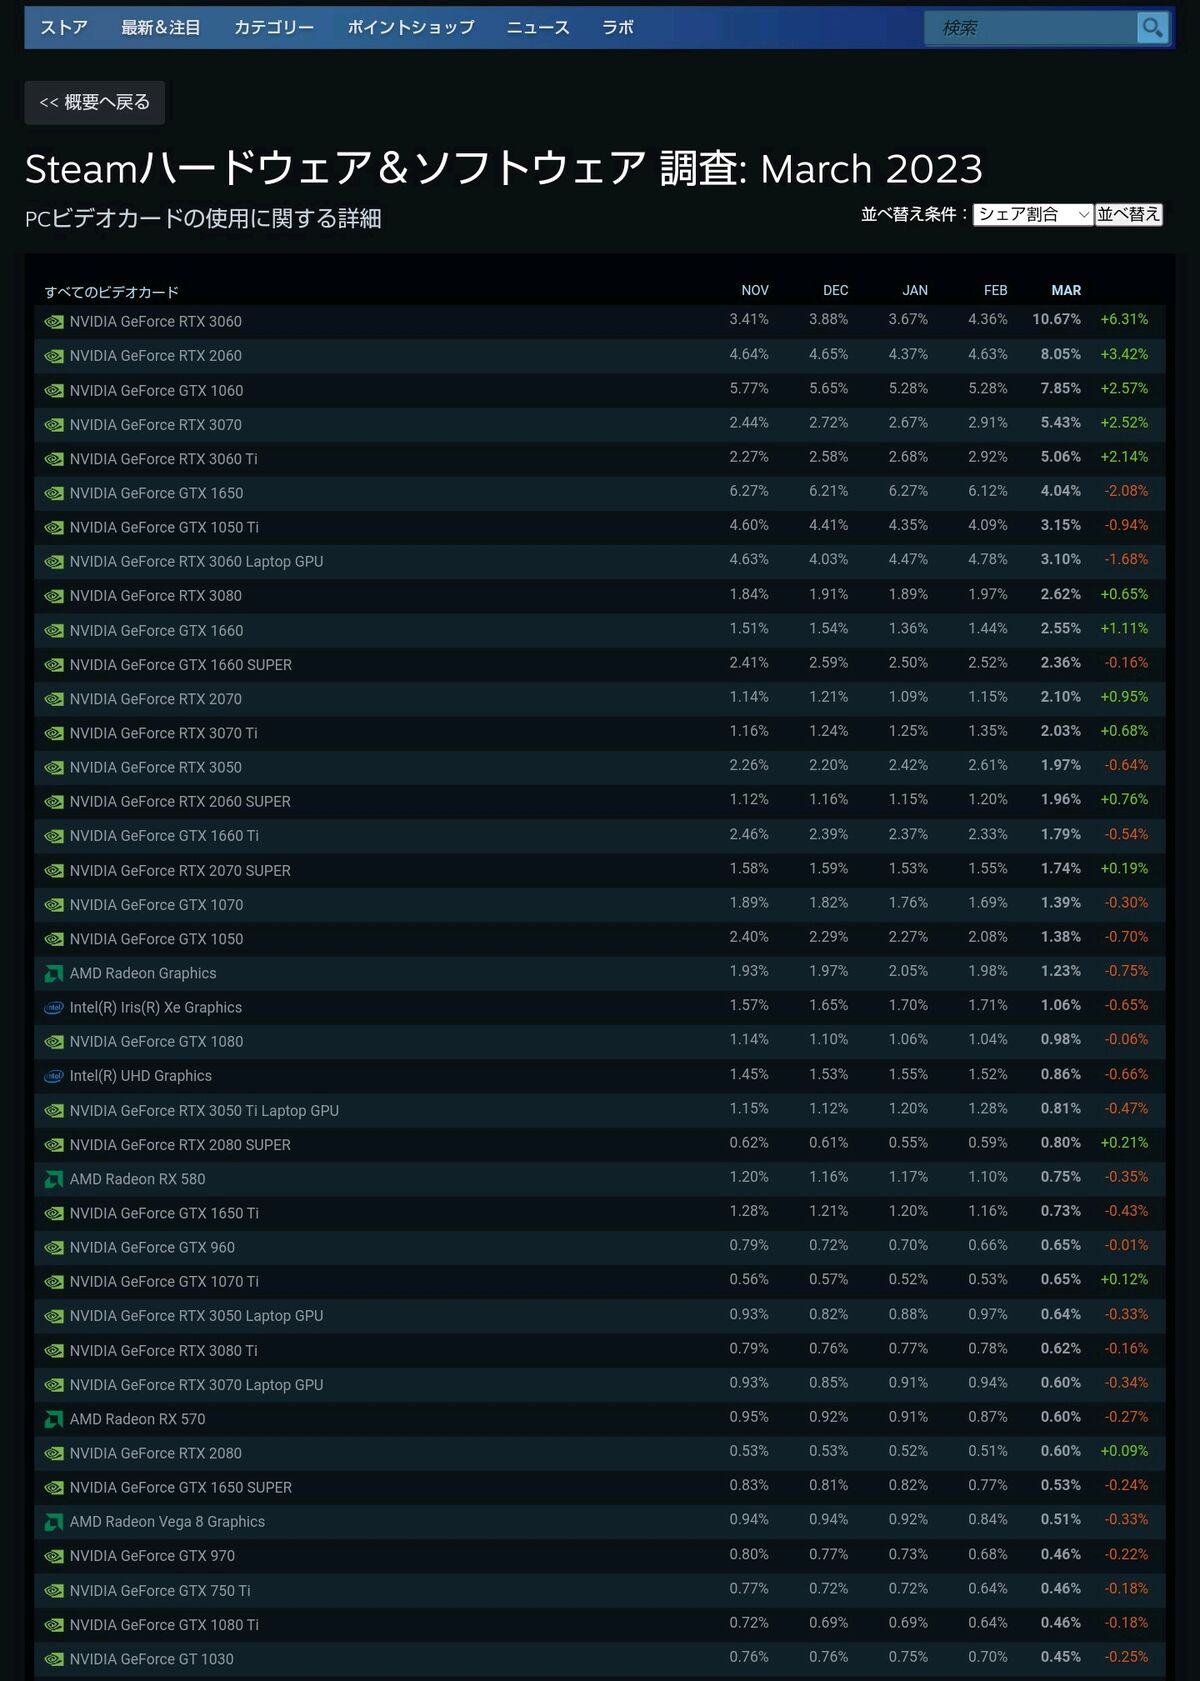The image size is (1200, 1681).
Task: Click the NOV column header
Action: pos(755,291)
